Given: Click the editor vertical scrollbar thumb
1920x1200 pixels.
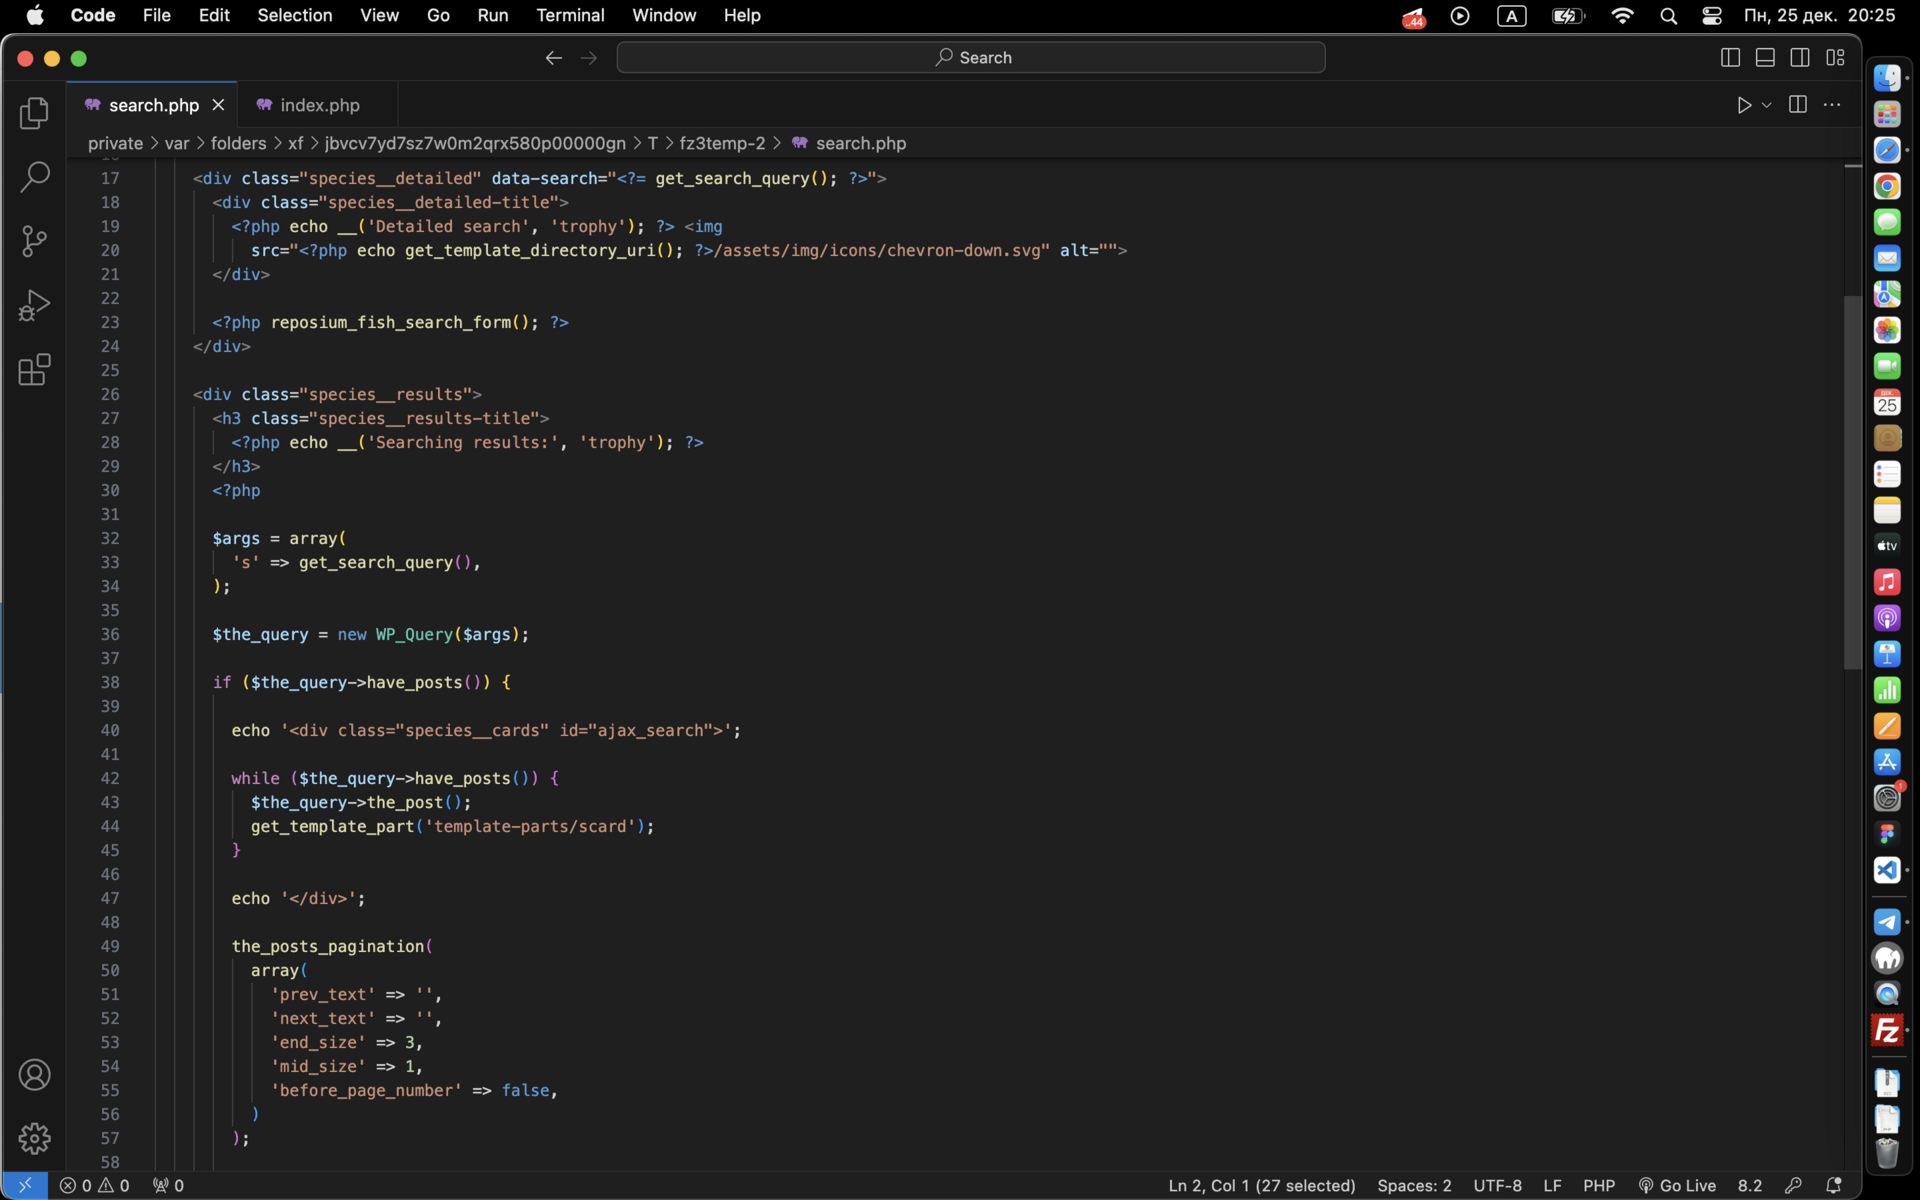Looking at the screenshot, I should (x=1852, y=483).
